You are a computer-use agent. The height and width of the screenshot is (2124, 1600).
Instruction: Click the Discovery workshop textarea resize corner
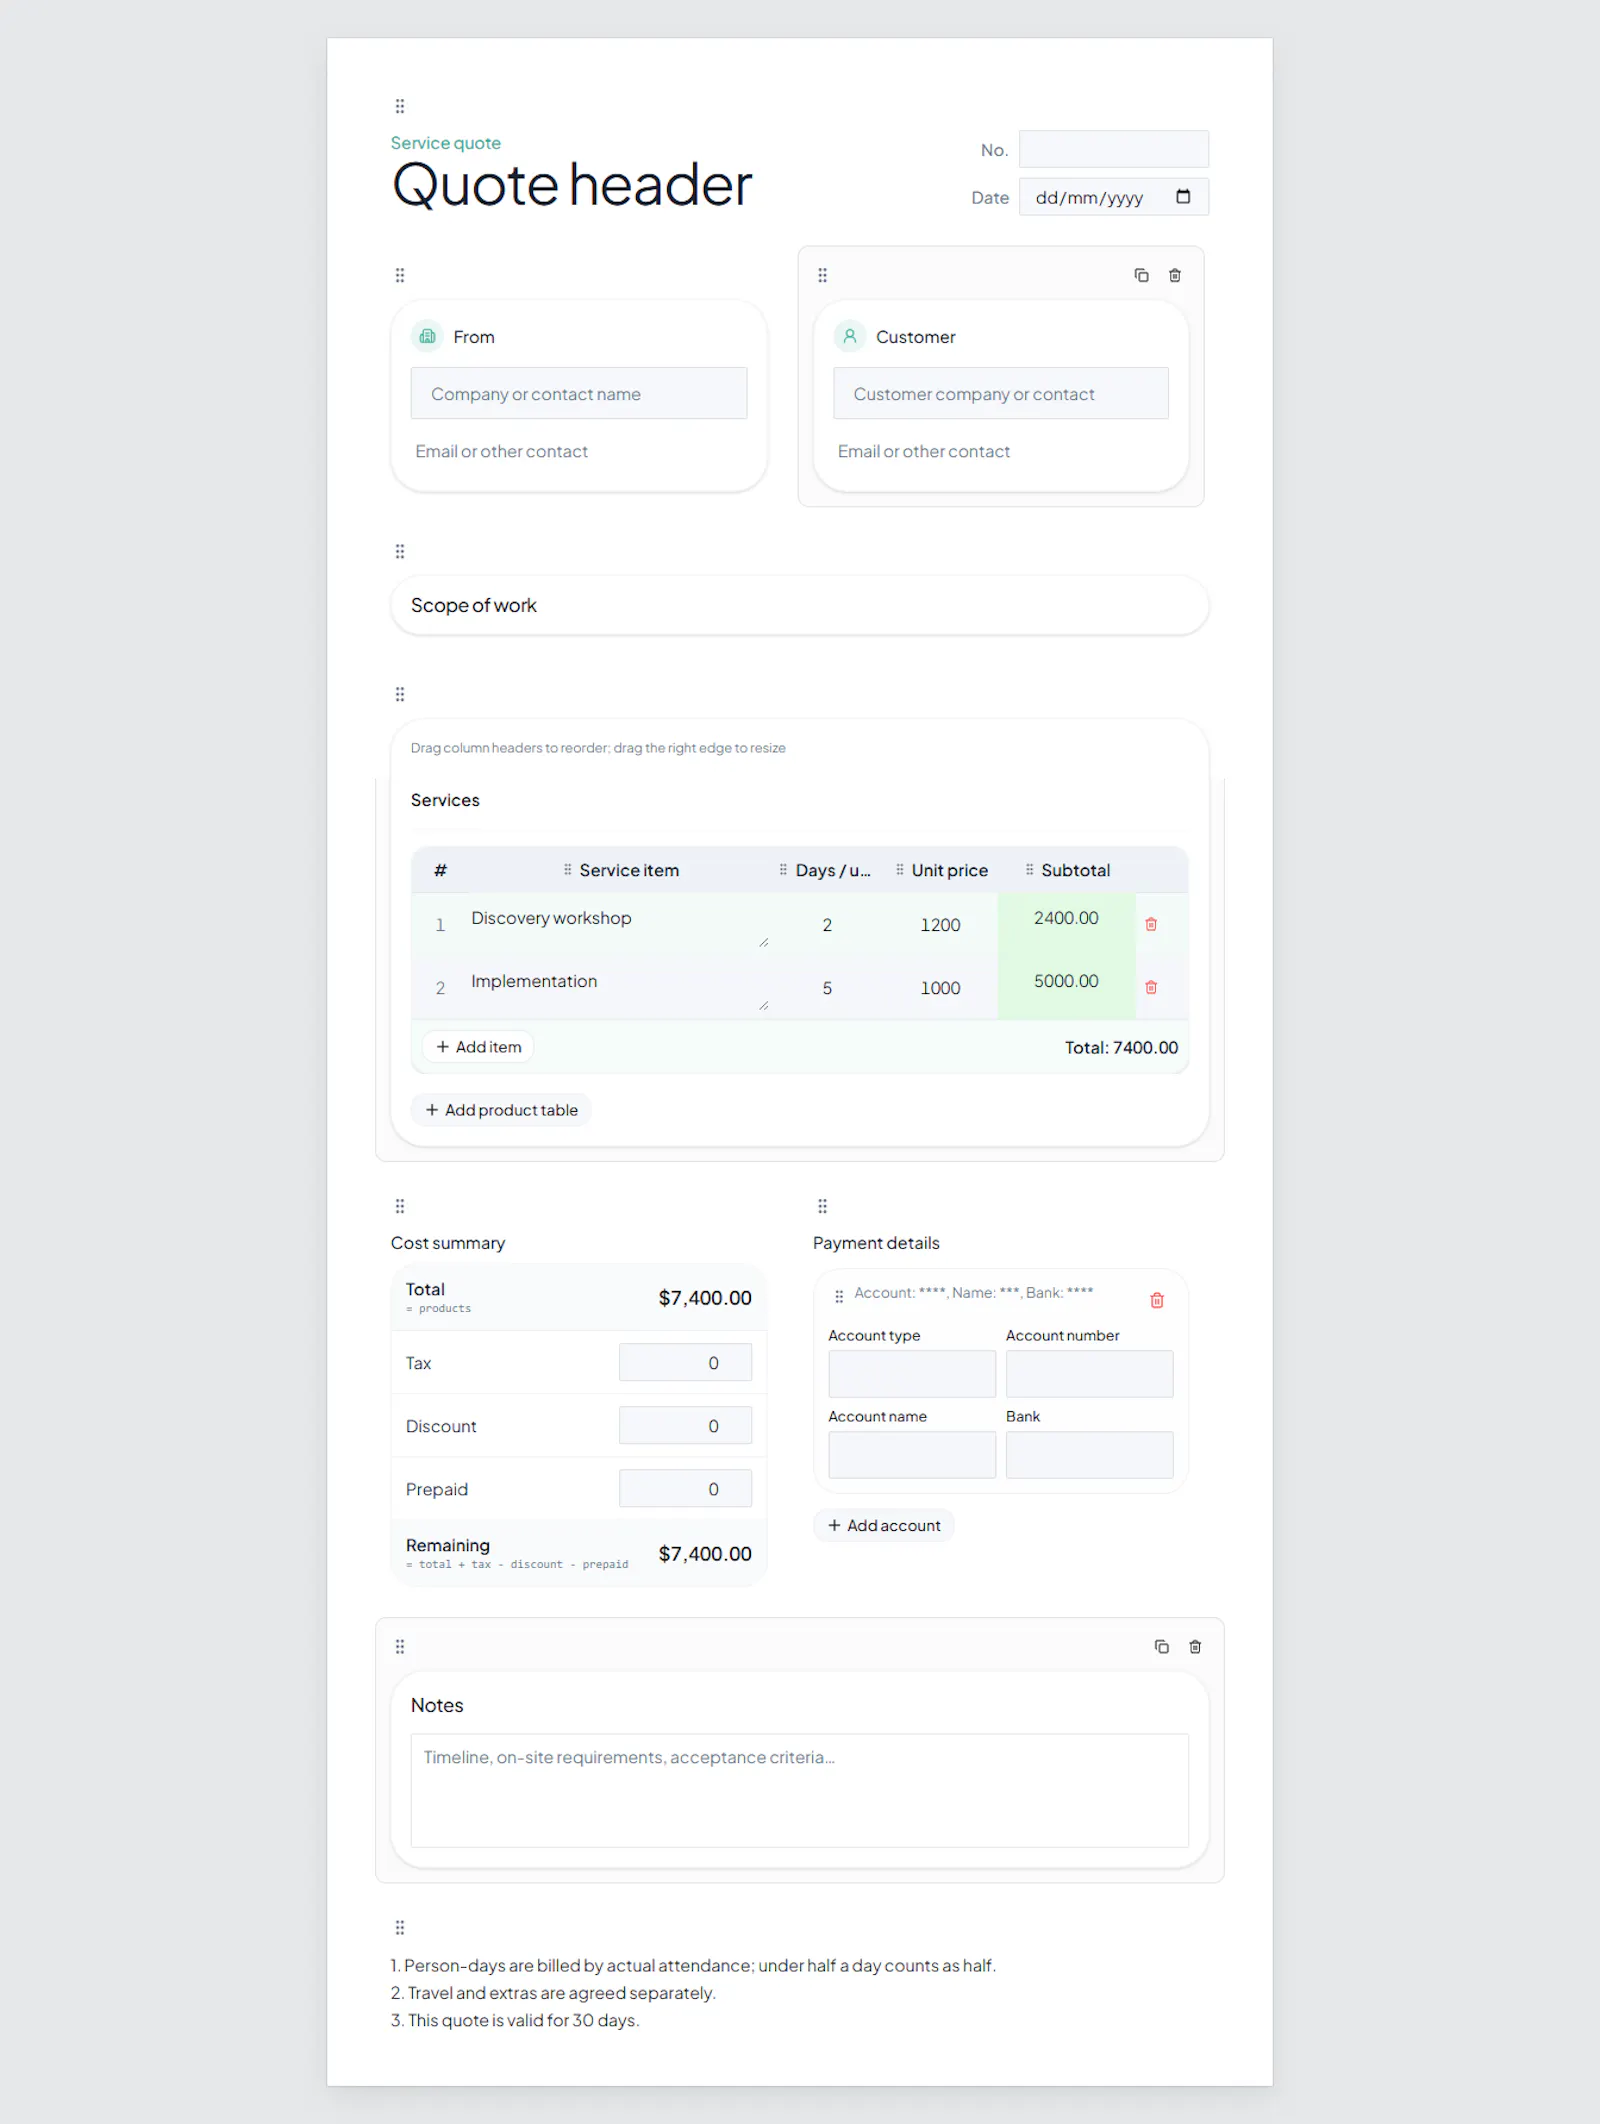pos(764,942)
